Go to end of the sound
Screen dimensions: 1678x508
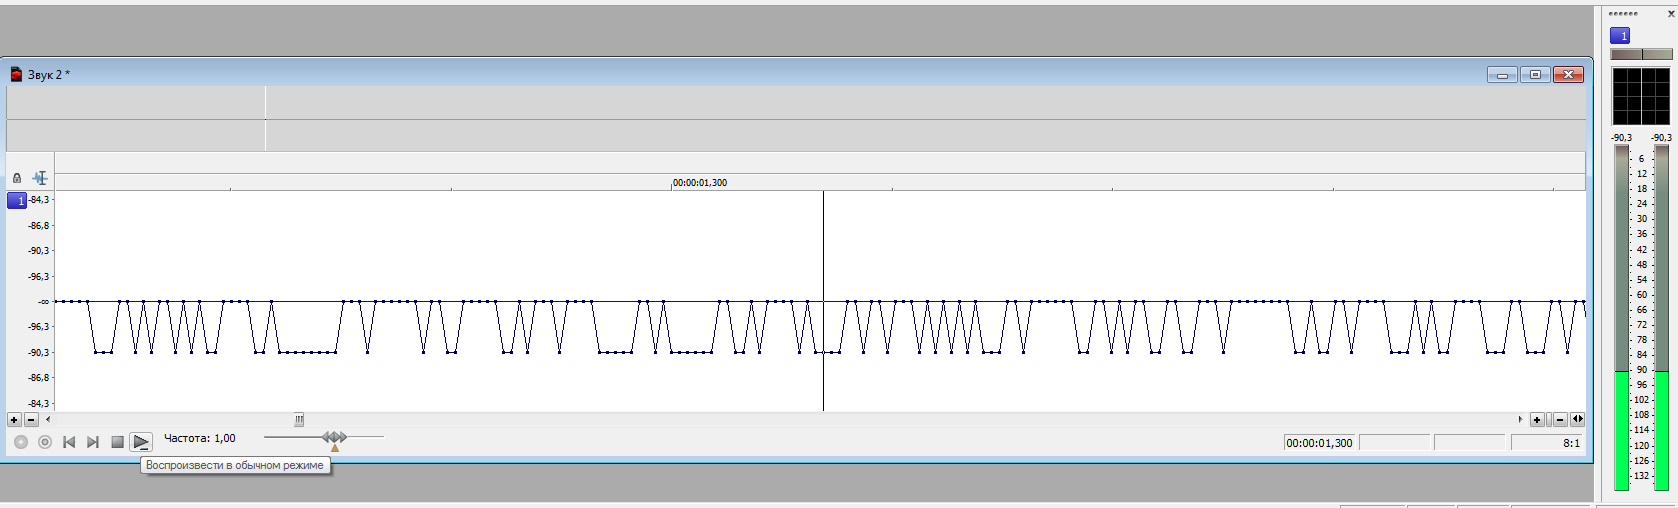[x=93, y=442]
